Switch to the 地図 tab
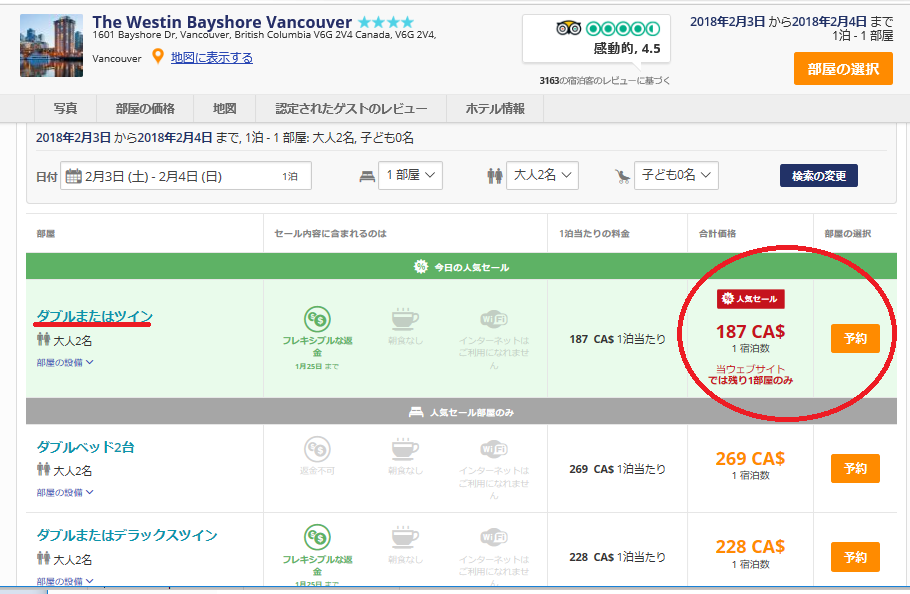The height and width of the screenshot is (594, 910). pyautogui.click(x=225, y=108)
